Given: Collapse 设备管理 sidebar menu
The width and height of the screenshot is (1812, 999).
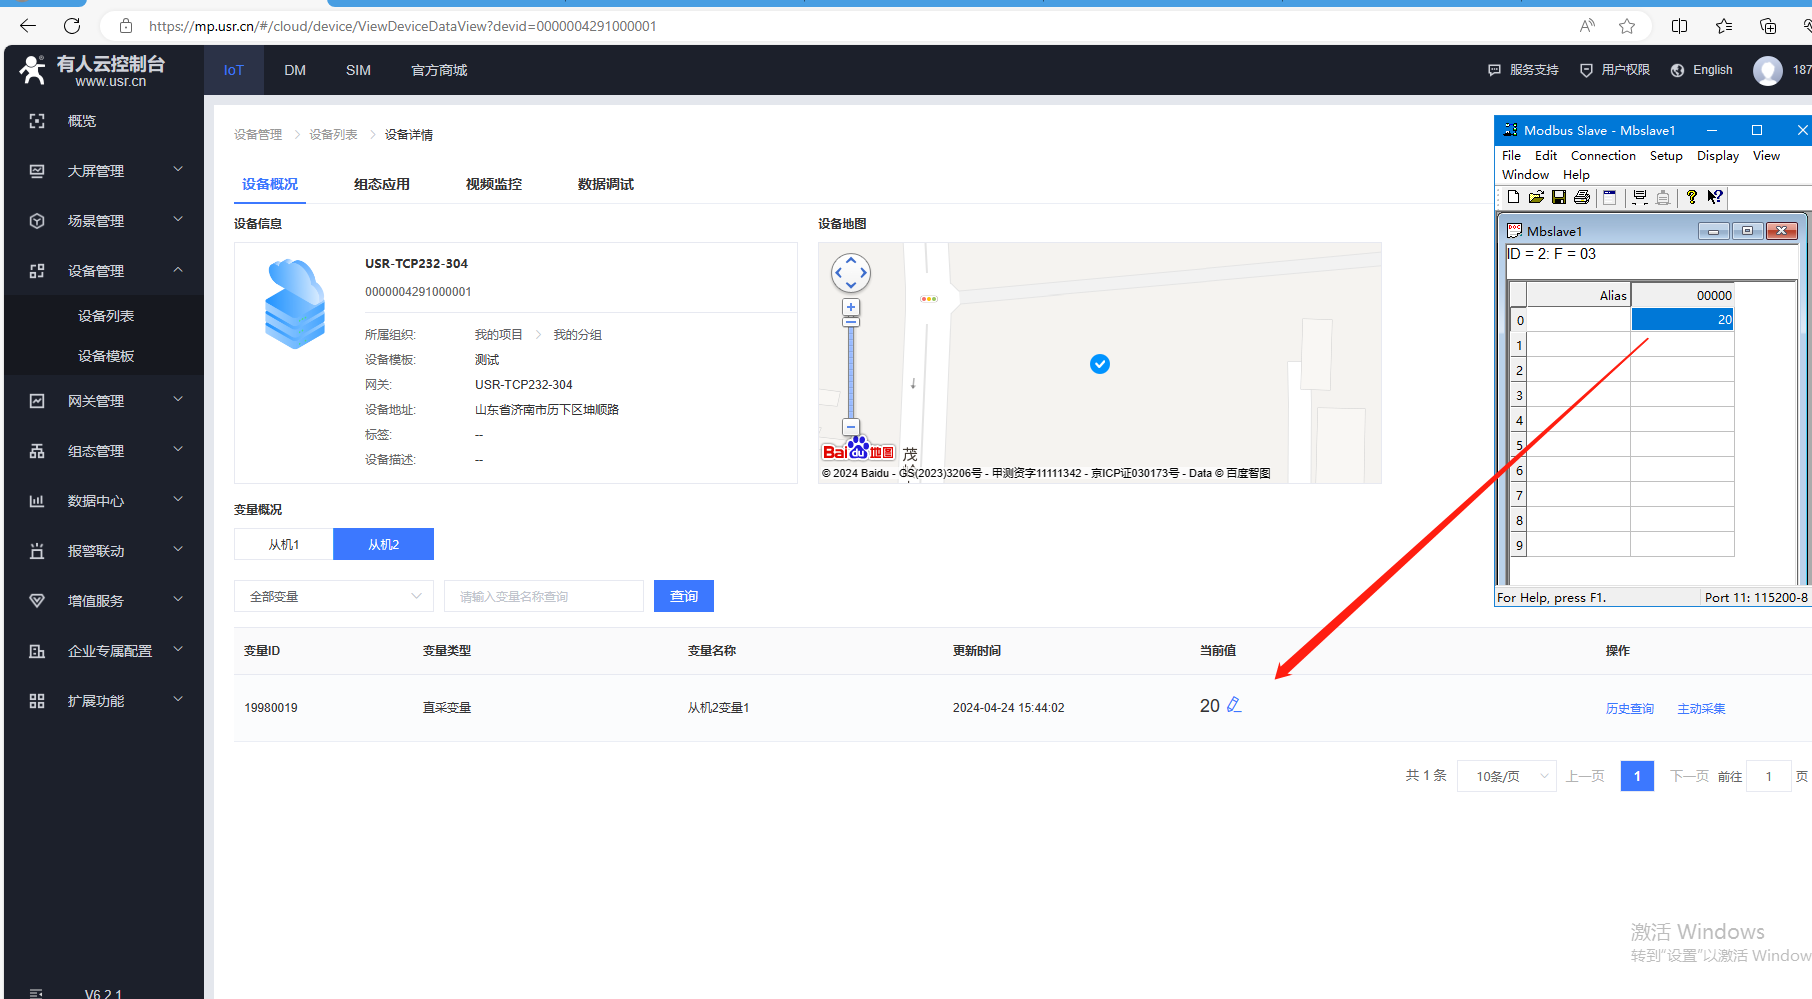Looking at the screenshot, I should click(x=104, y=271).
